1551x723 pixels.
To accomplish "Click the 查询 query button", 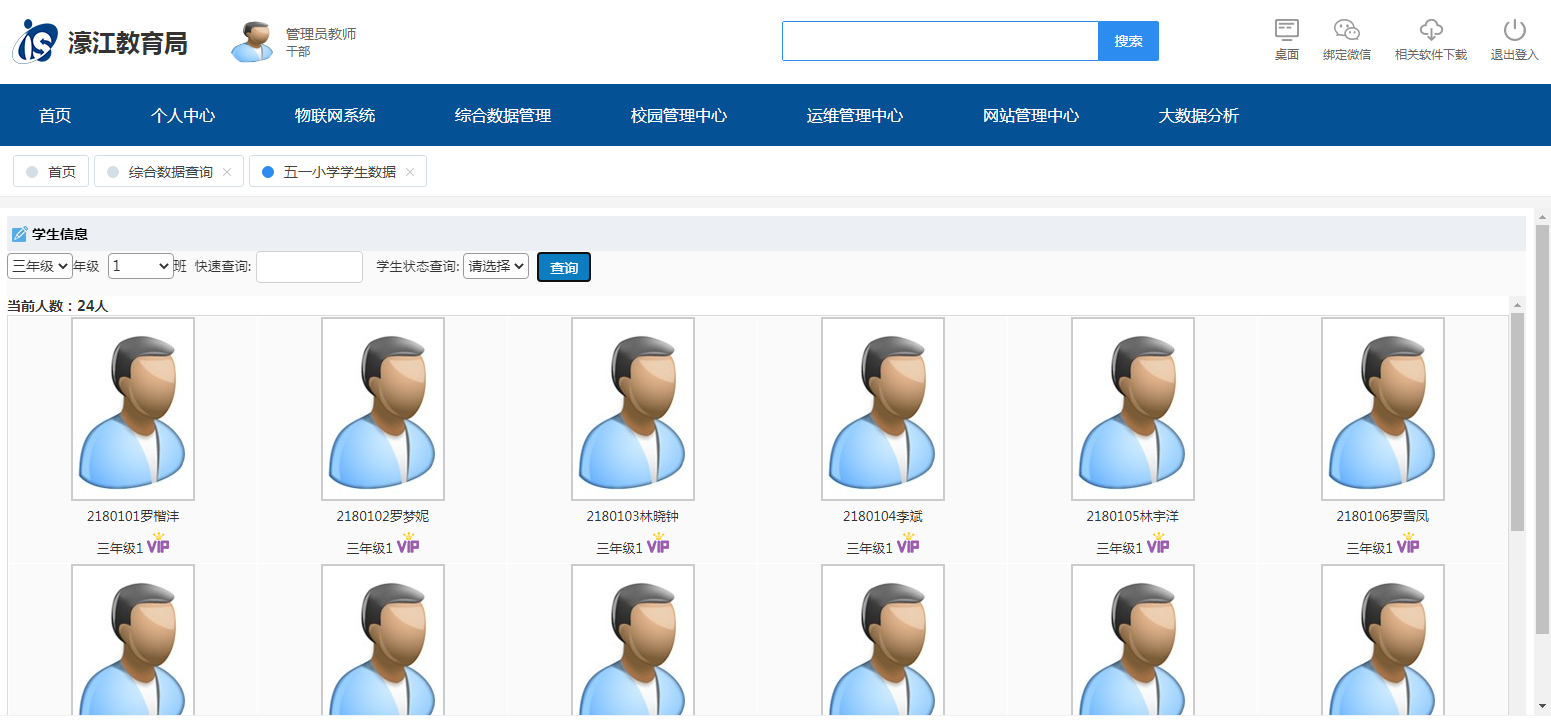I will 564,267.
